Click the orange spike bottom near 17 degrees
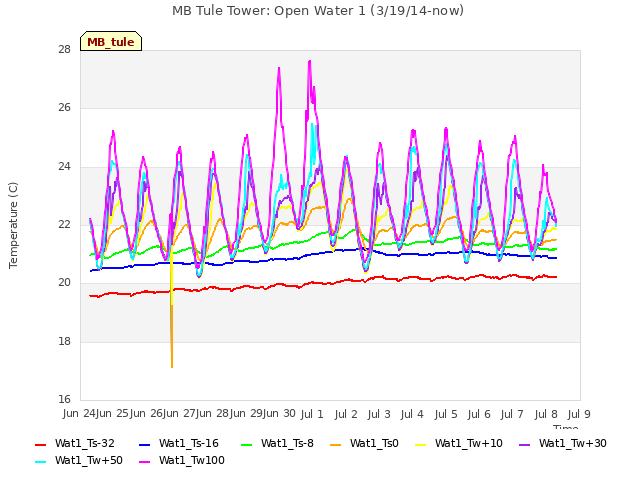The image size is (640, 480). coord(172,366)
